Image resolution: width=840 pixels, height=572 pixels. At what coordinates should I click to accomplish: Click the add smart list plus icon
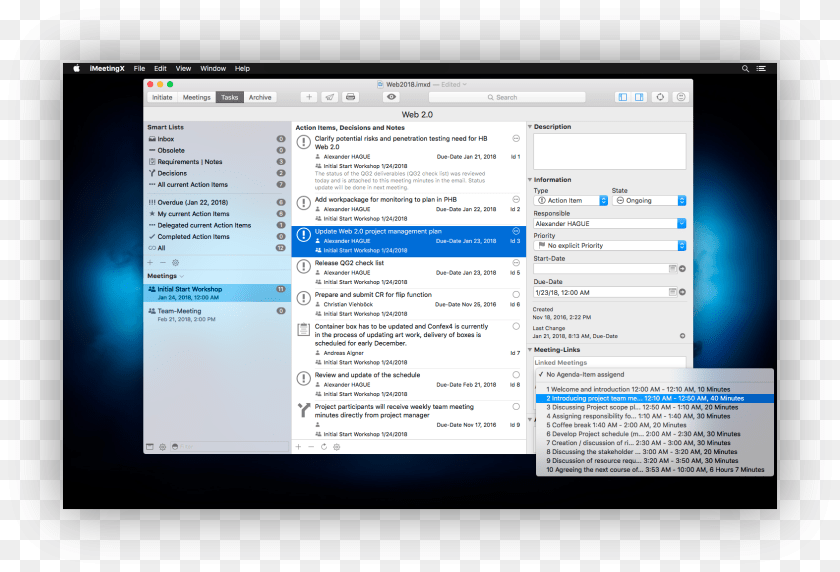pyautogui.click(x=151, y=262)
